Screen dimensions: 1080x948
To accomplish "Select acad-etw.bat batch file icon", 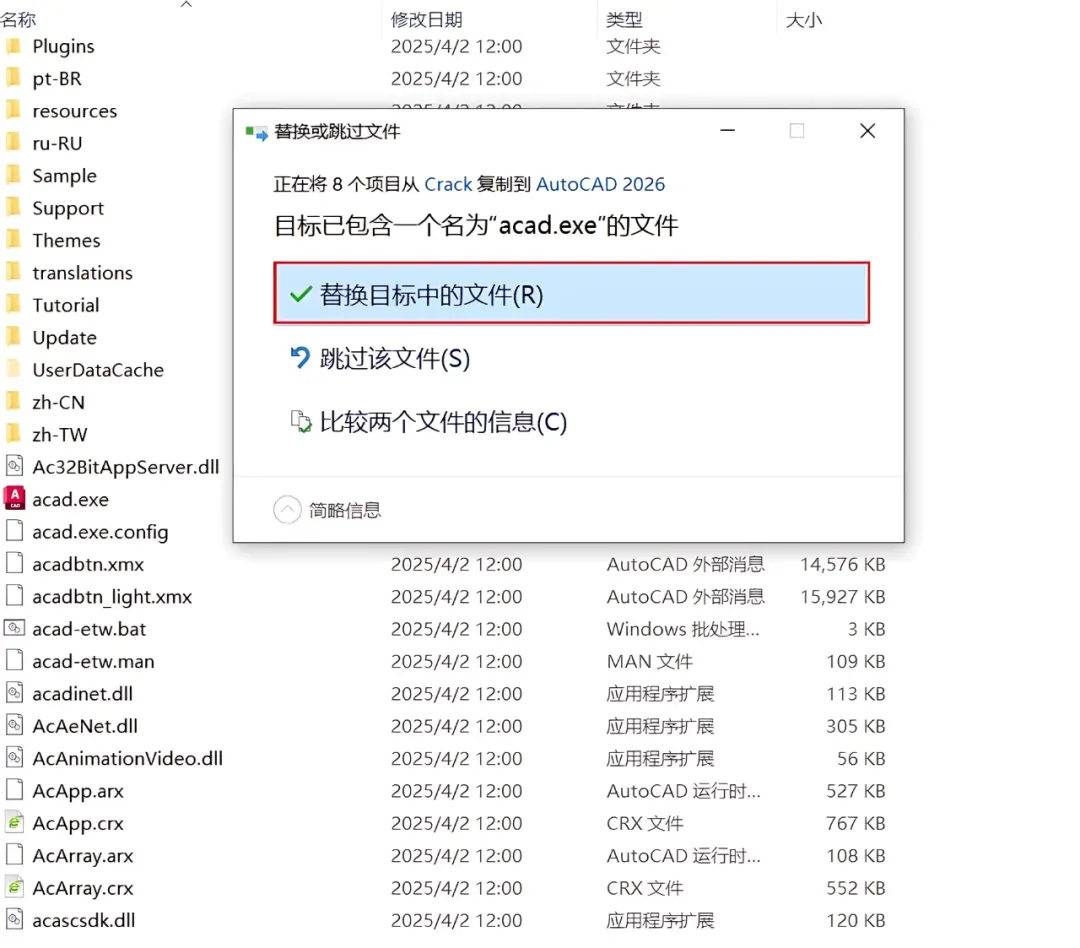I will click(x=14, y=628).
